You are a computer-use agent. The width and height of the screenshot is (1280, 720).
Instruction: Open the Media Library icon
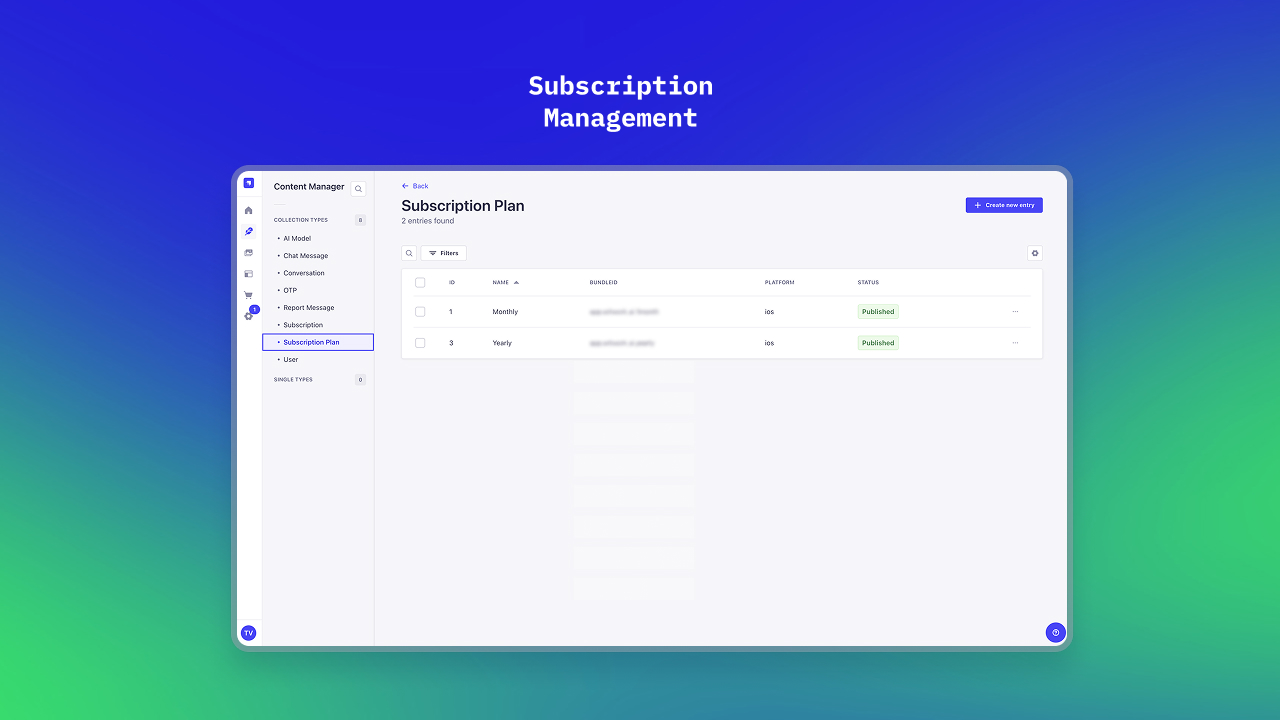pyautogui.click(x=249, y=252)
